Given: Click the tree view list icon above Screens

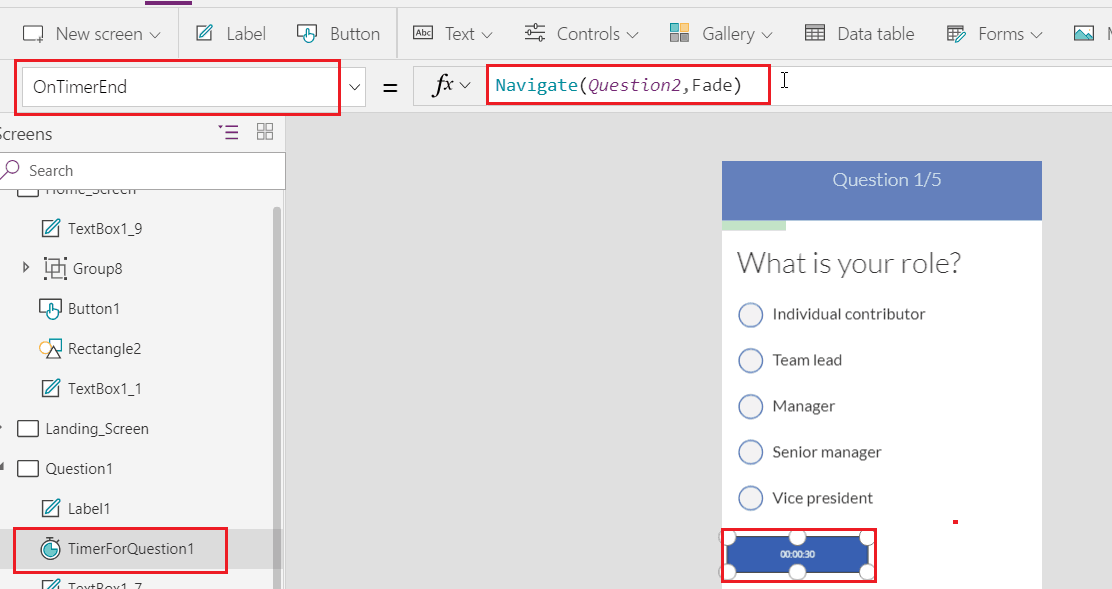Looking at the screenshot, I should click(x=229, y=132).
